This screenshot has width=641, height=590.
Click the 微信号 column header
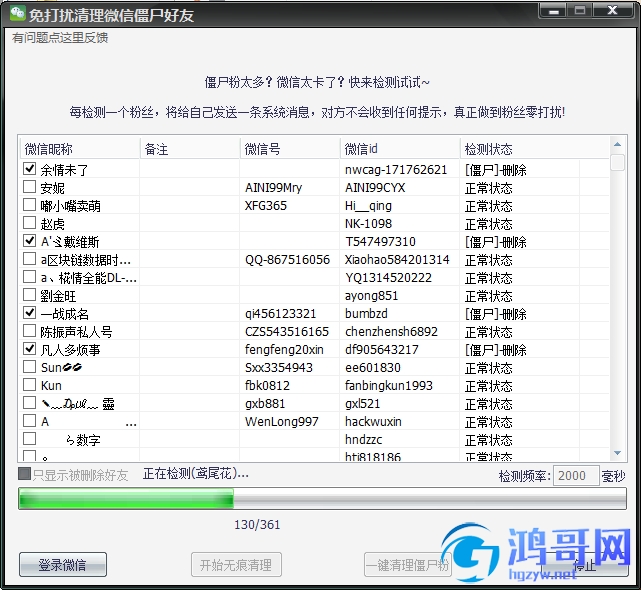click(x=290, y=149)
